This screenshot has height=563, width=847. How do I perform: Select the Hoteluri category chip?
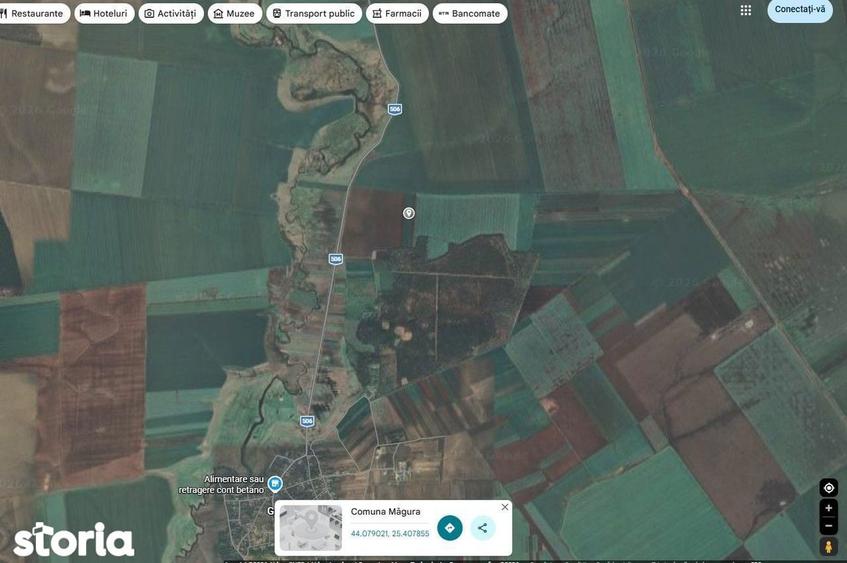point(104,14)
